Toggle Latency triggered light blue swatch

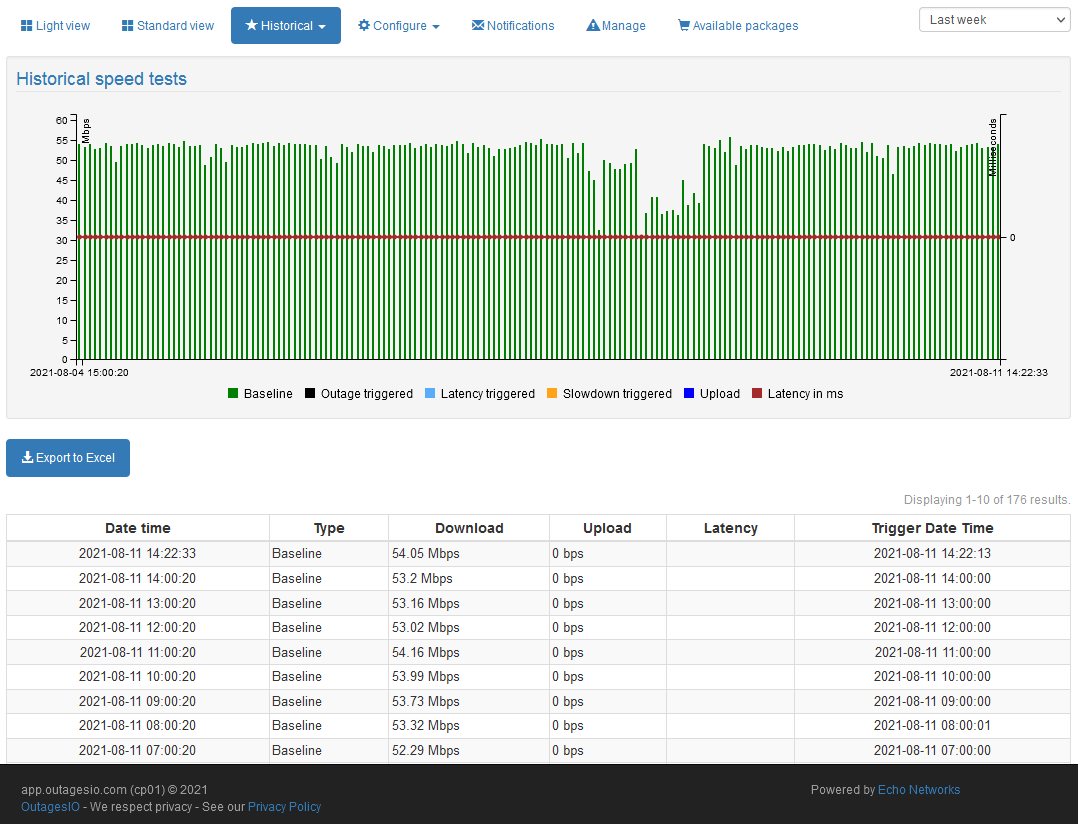(x=430, y=393)
